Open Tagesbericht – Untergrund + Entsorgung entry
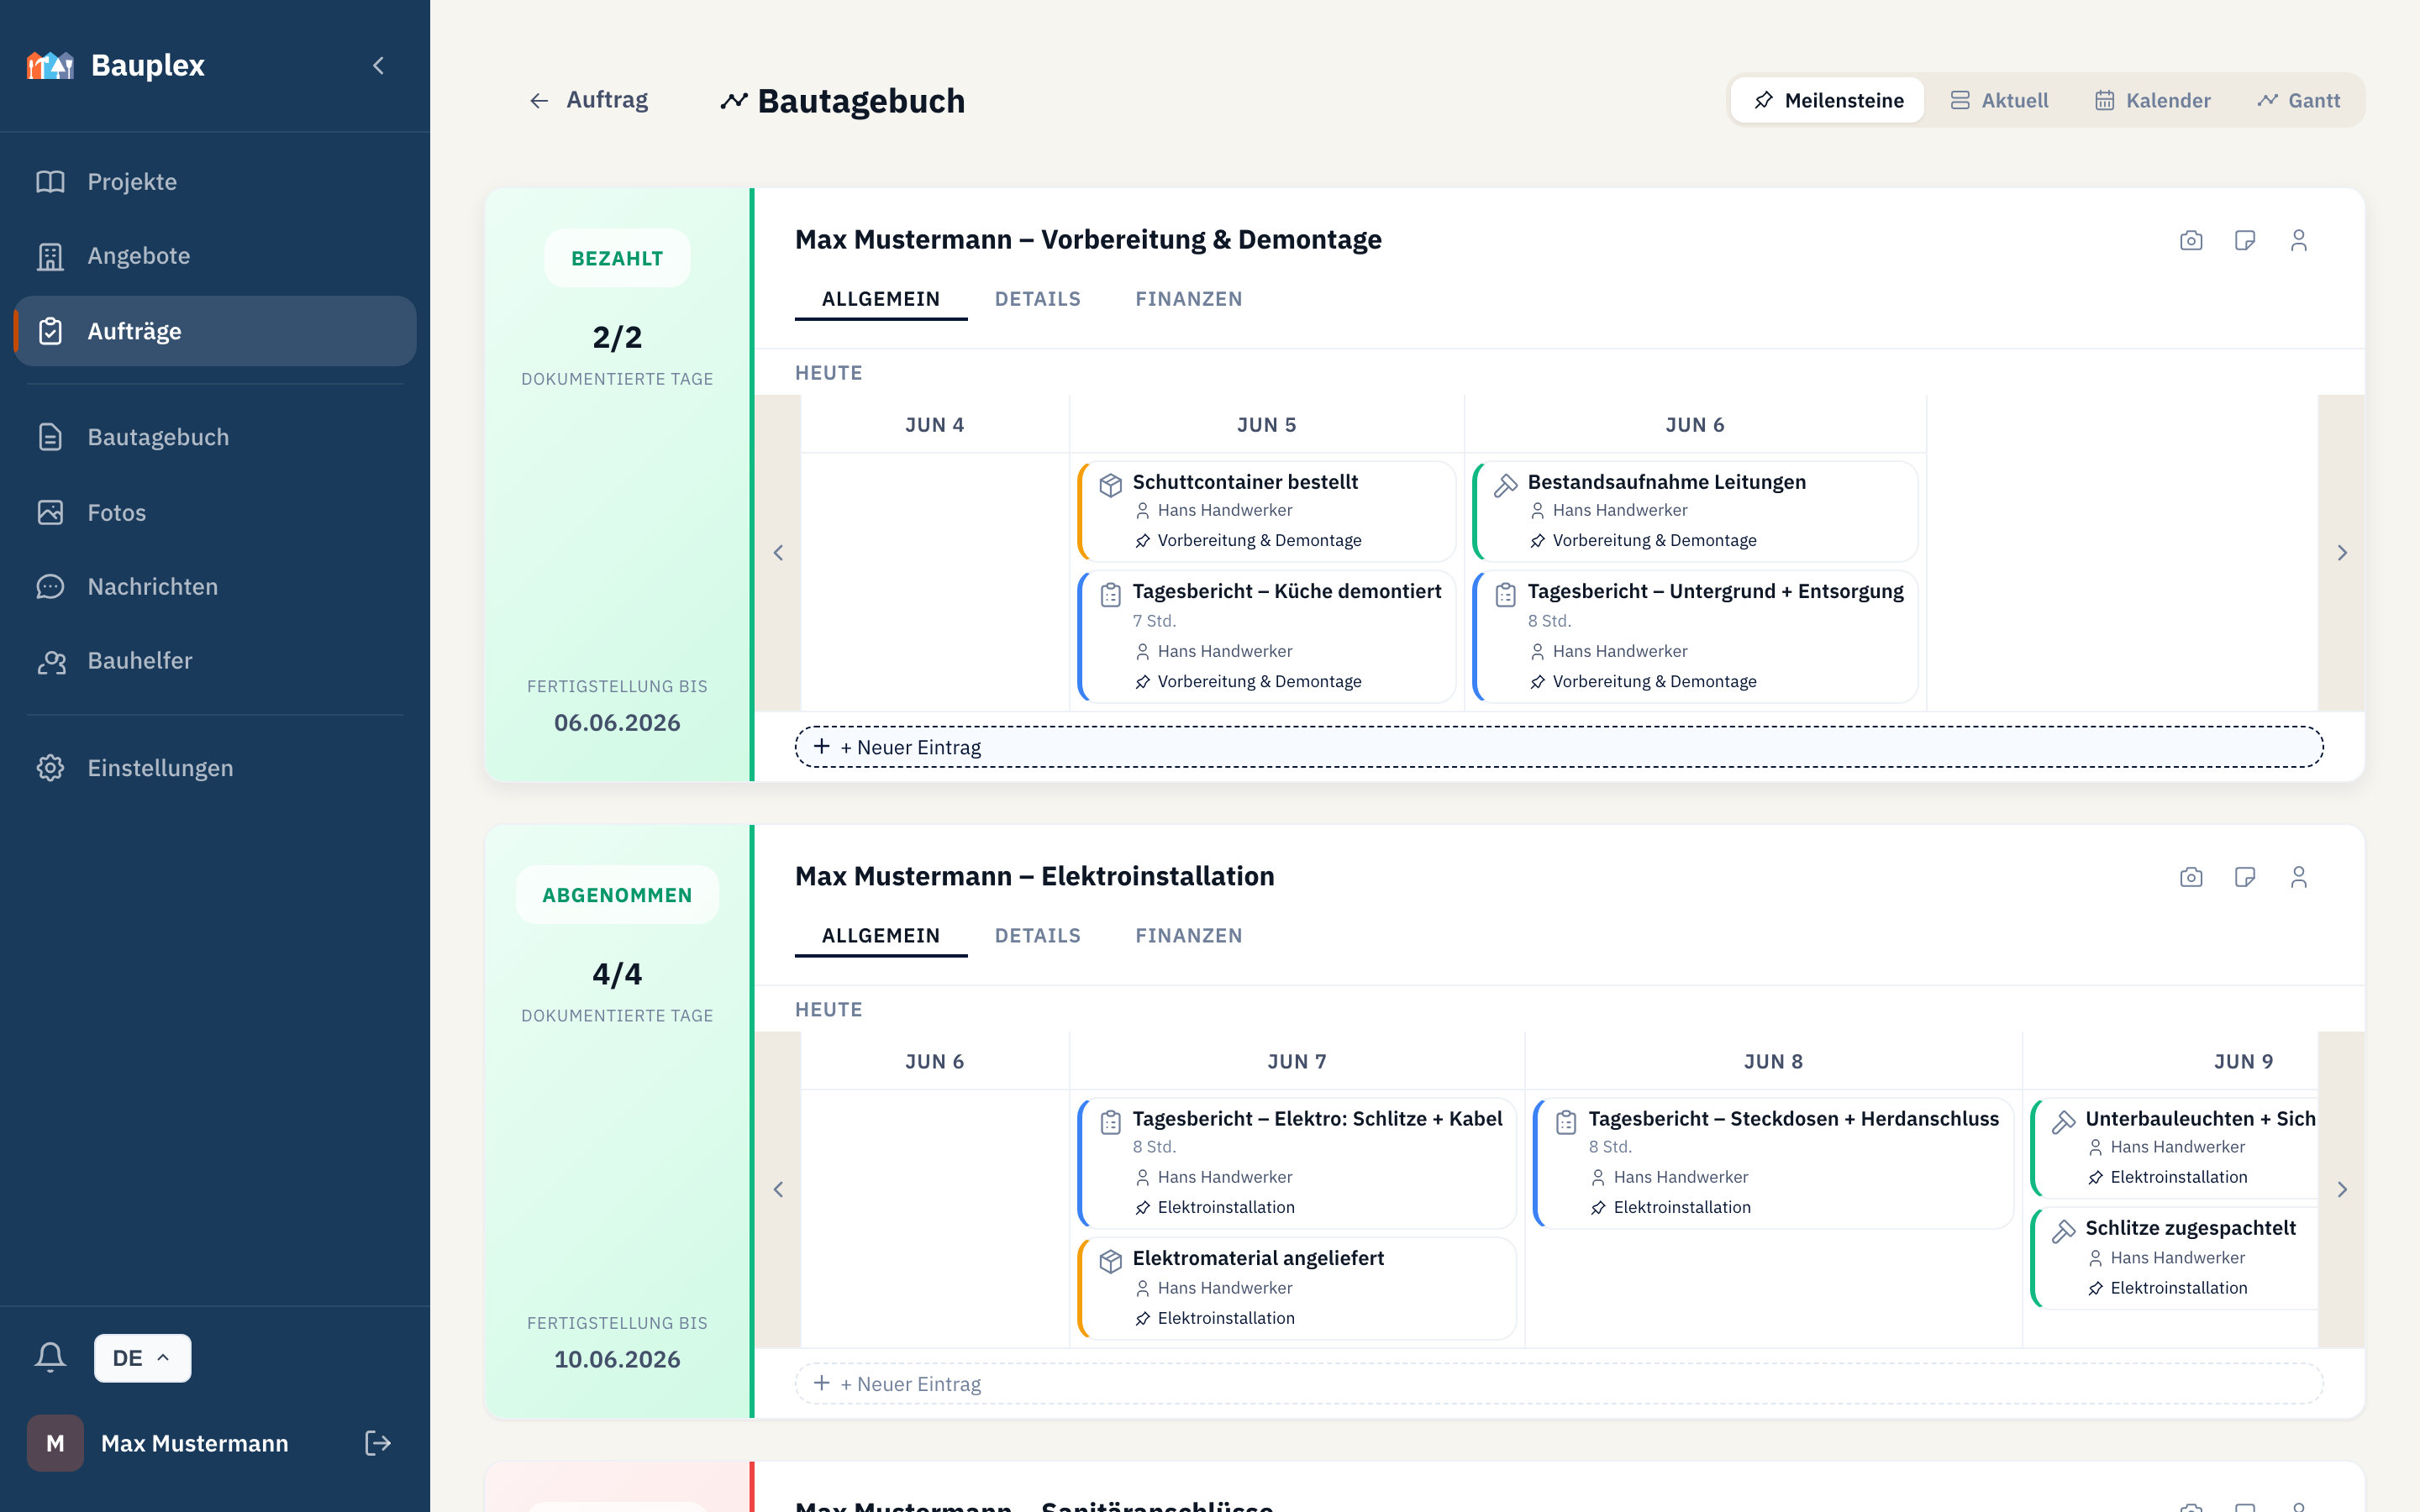2420x1512 pixels. click(1695, 636)
